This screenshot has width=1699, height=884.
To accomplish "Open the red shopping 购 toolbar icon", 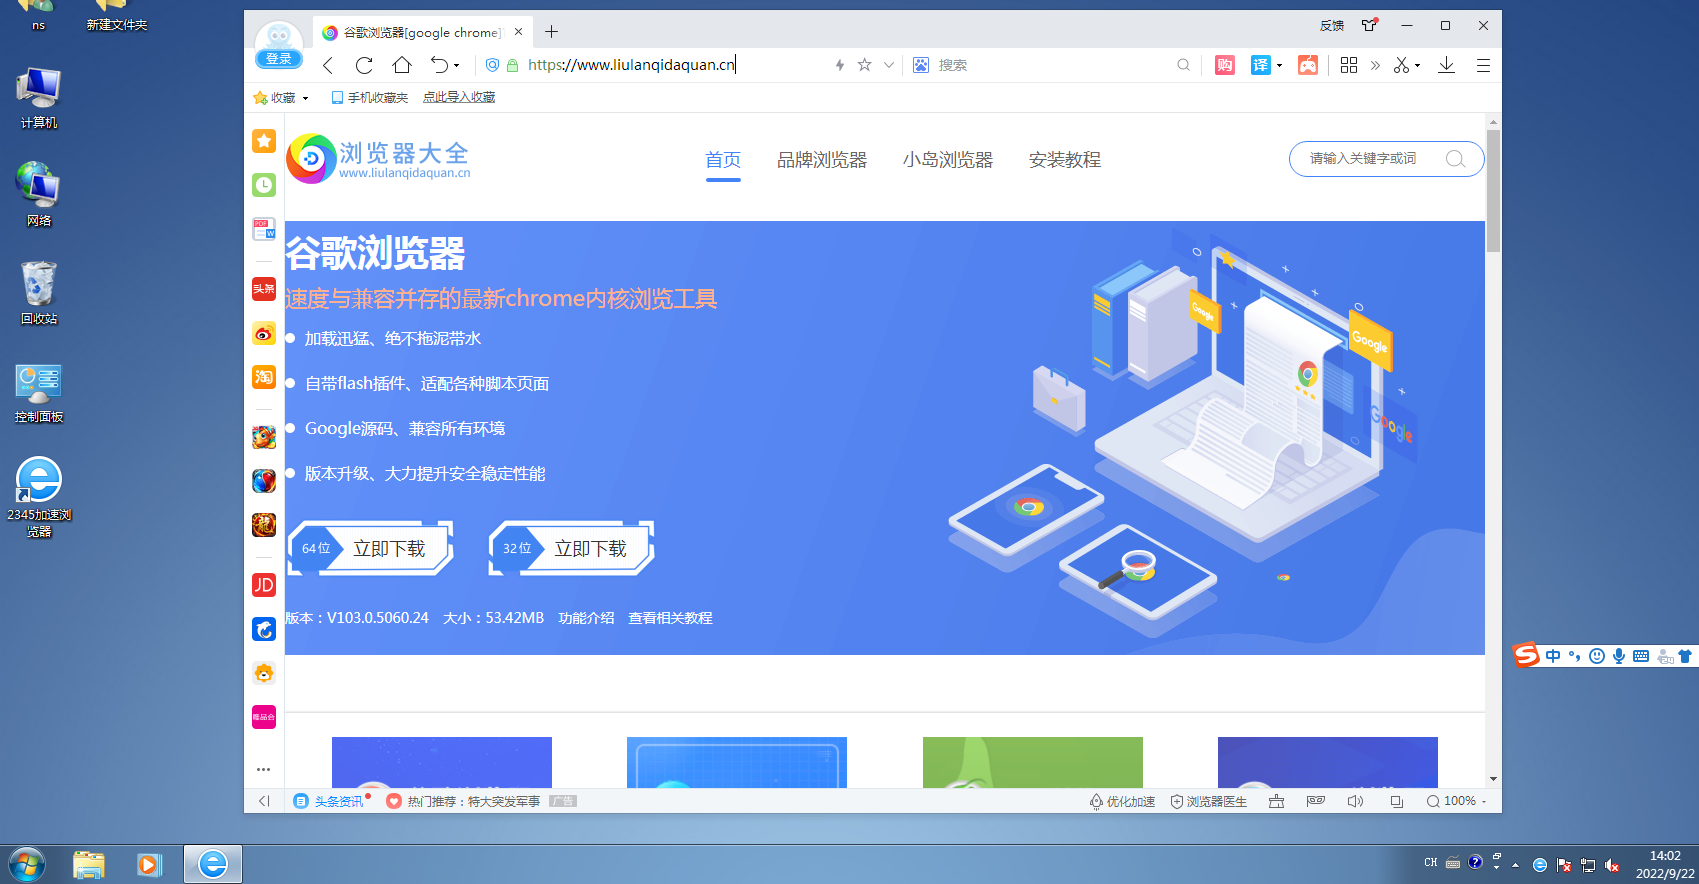I will tap(1225, 65).
